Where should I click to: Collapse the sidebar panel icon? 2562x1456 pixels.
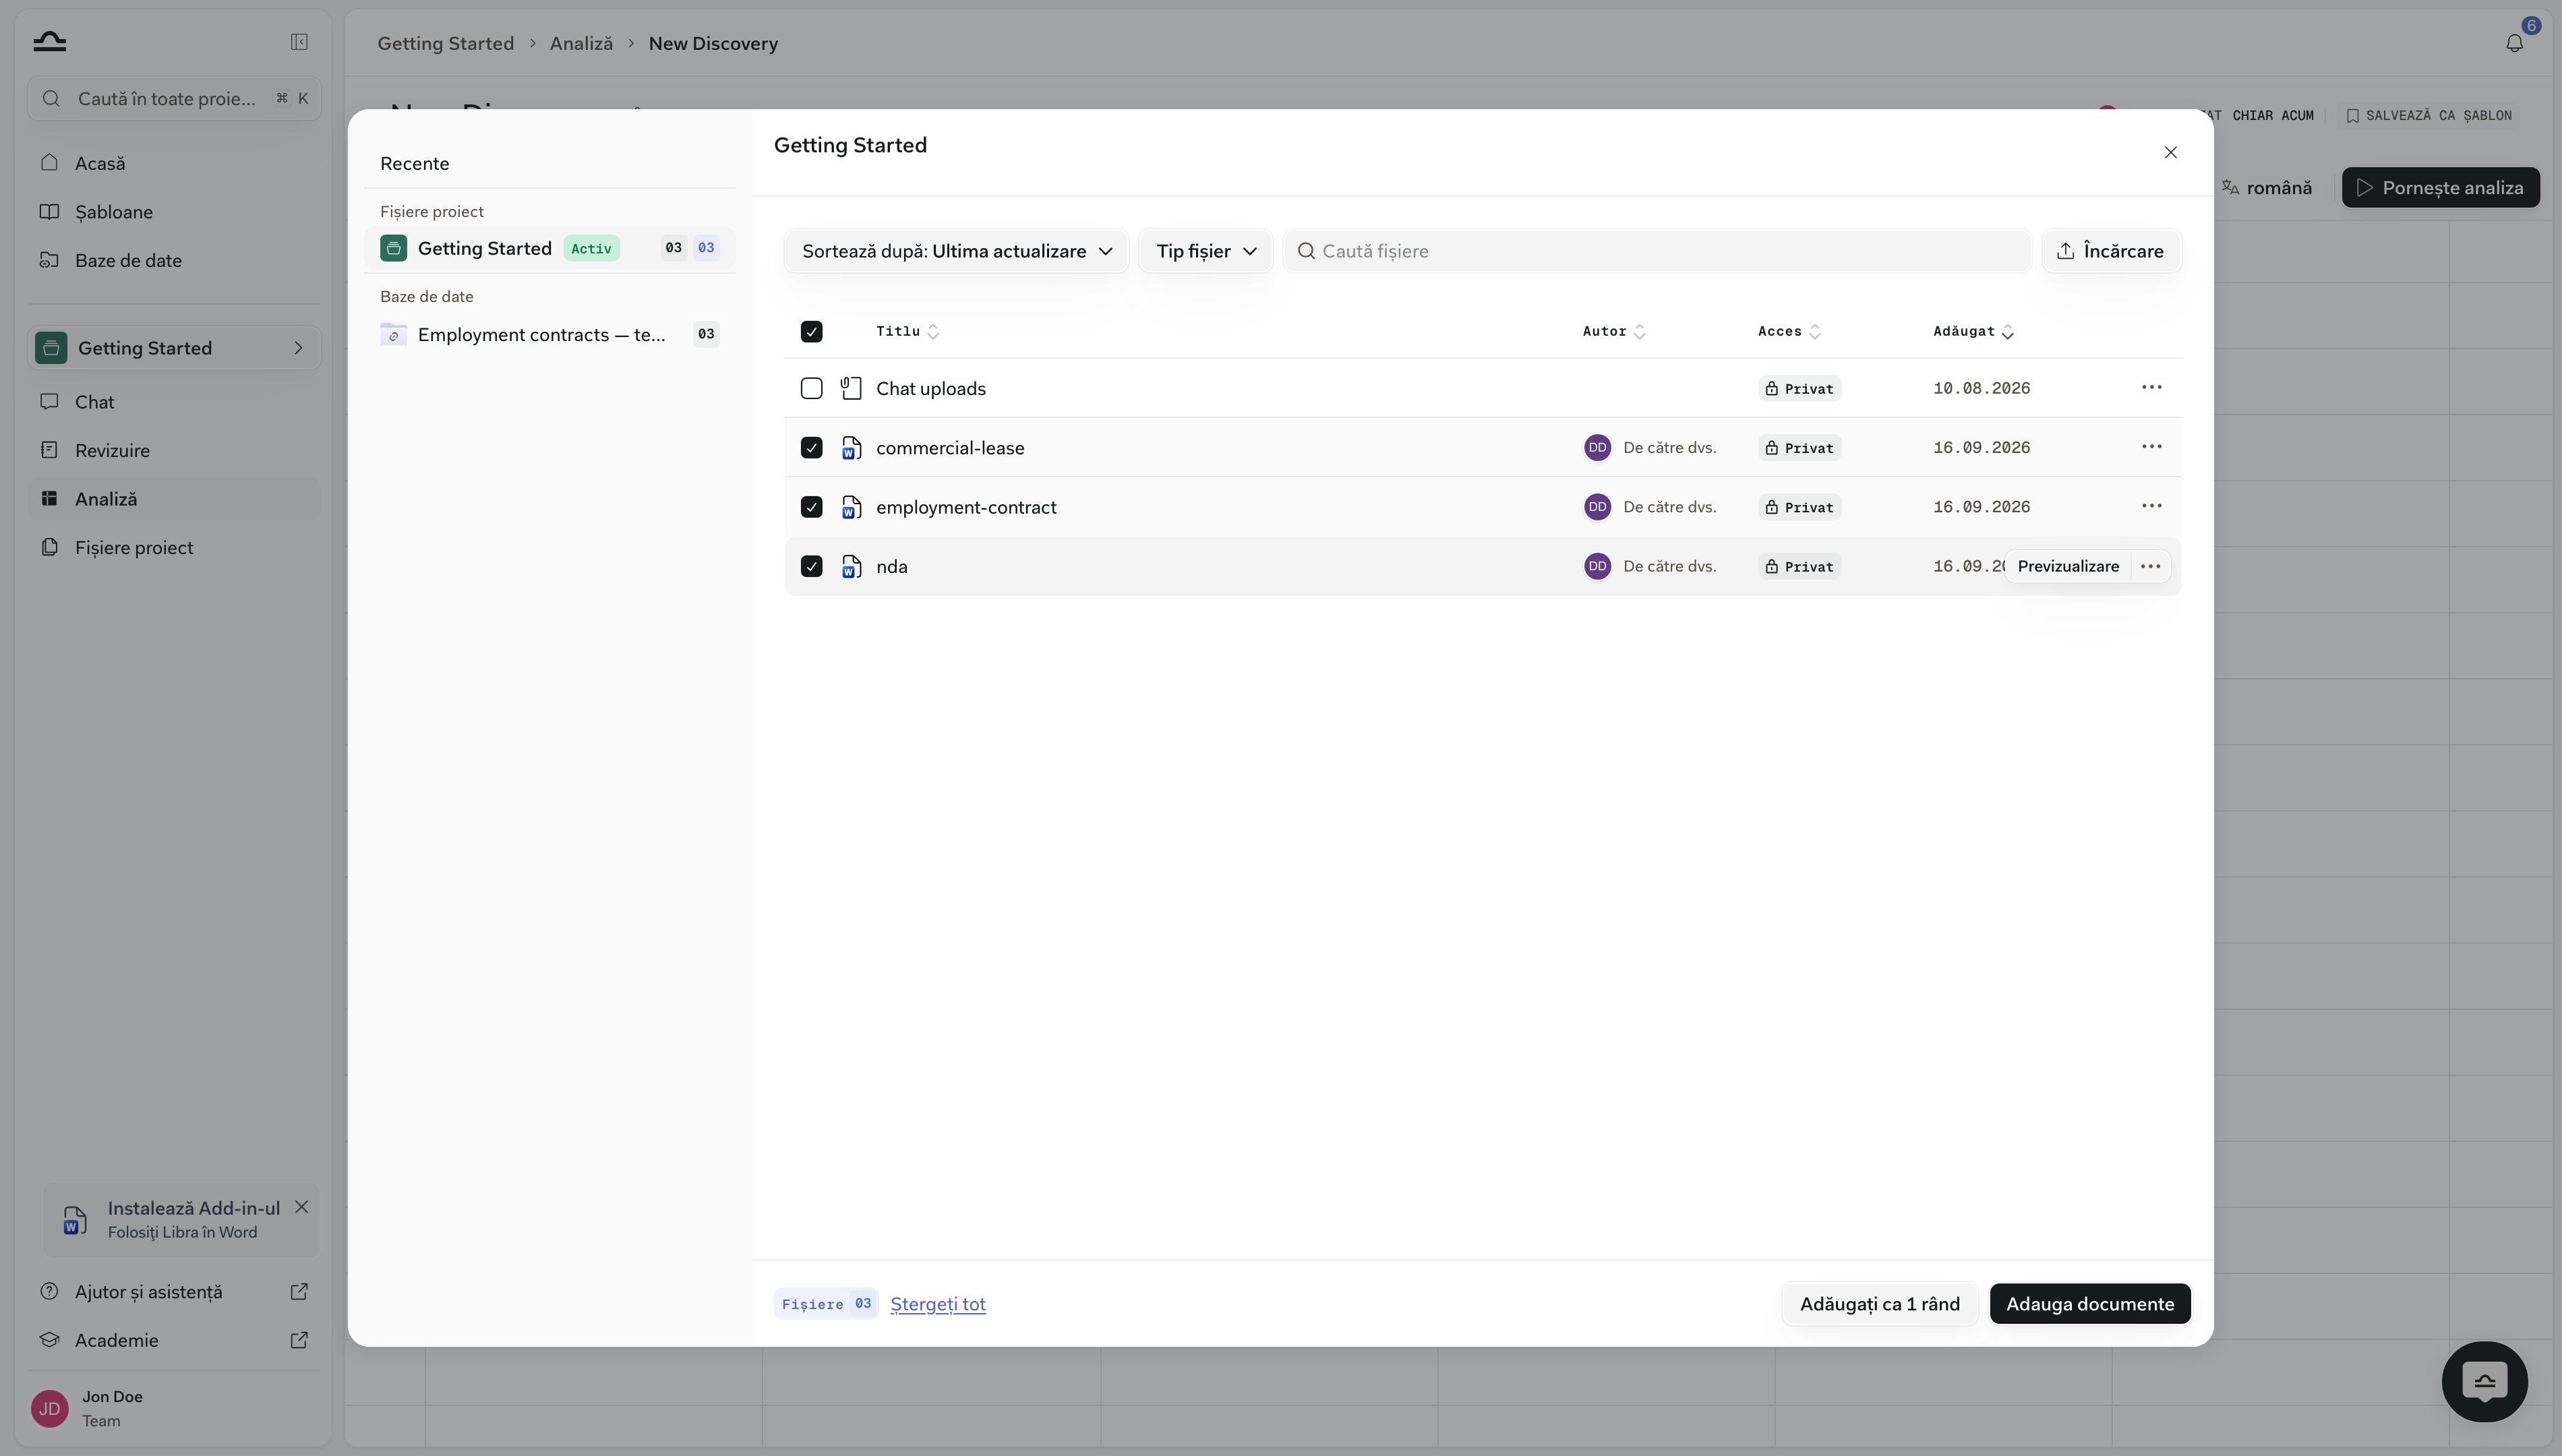tap(299, 42)
